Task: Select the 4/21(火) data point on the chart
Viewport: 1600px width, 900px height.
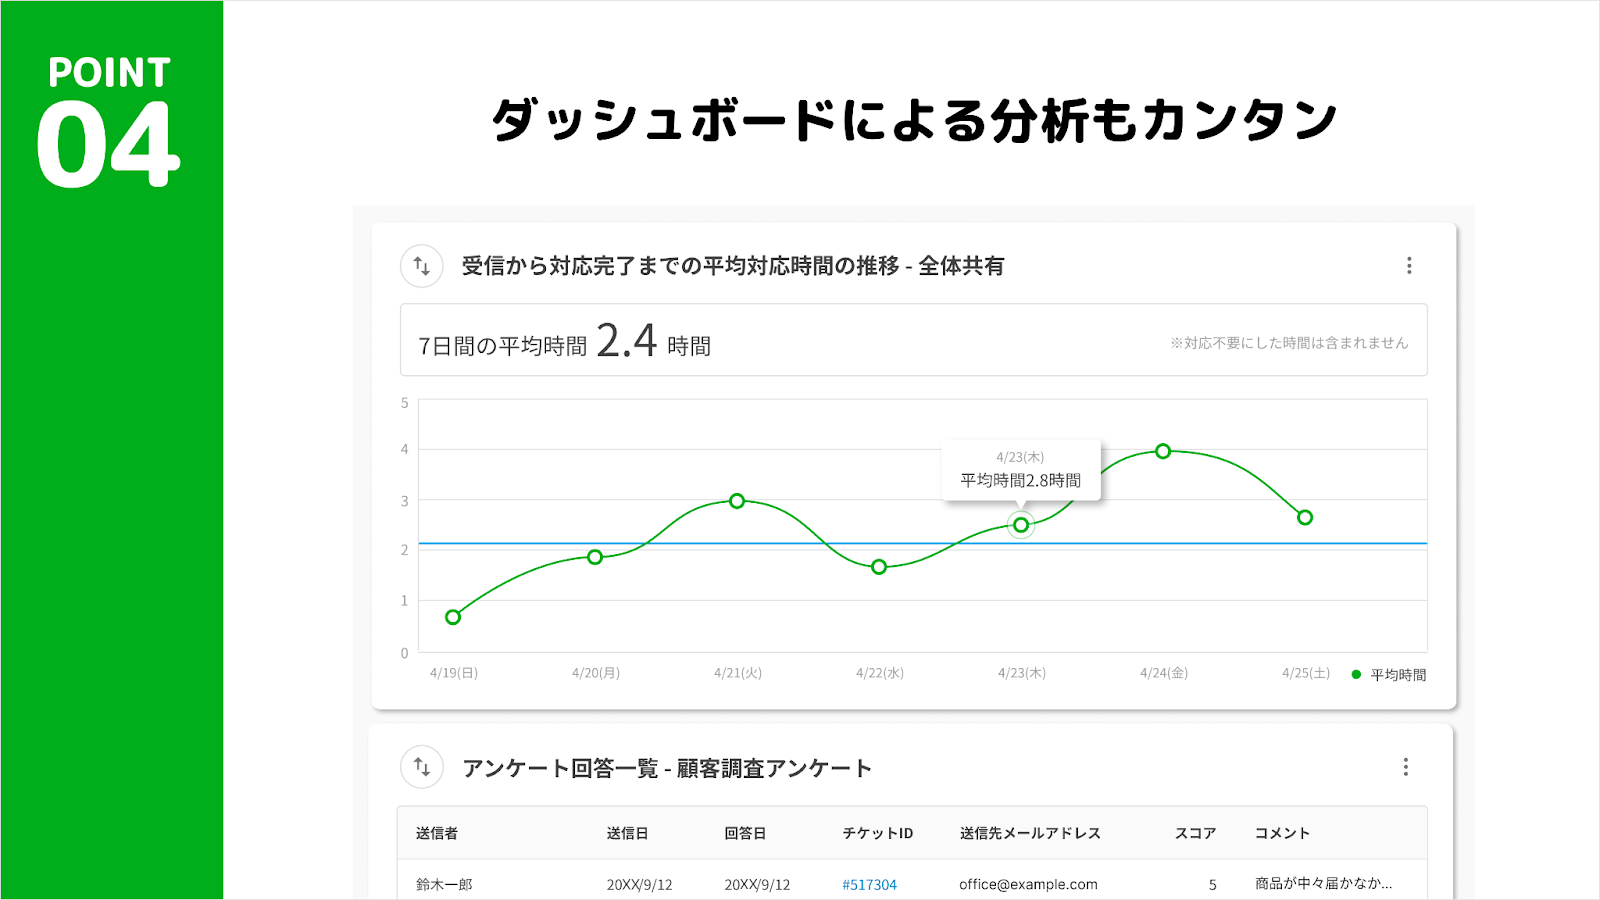Action: point(737,501)
